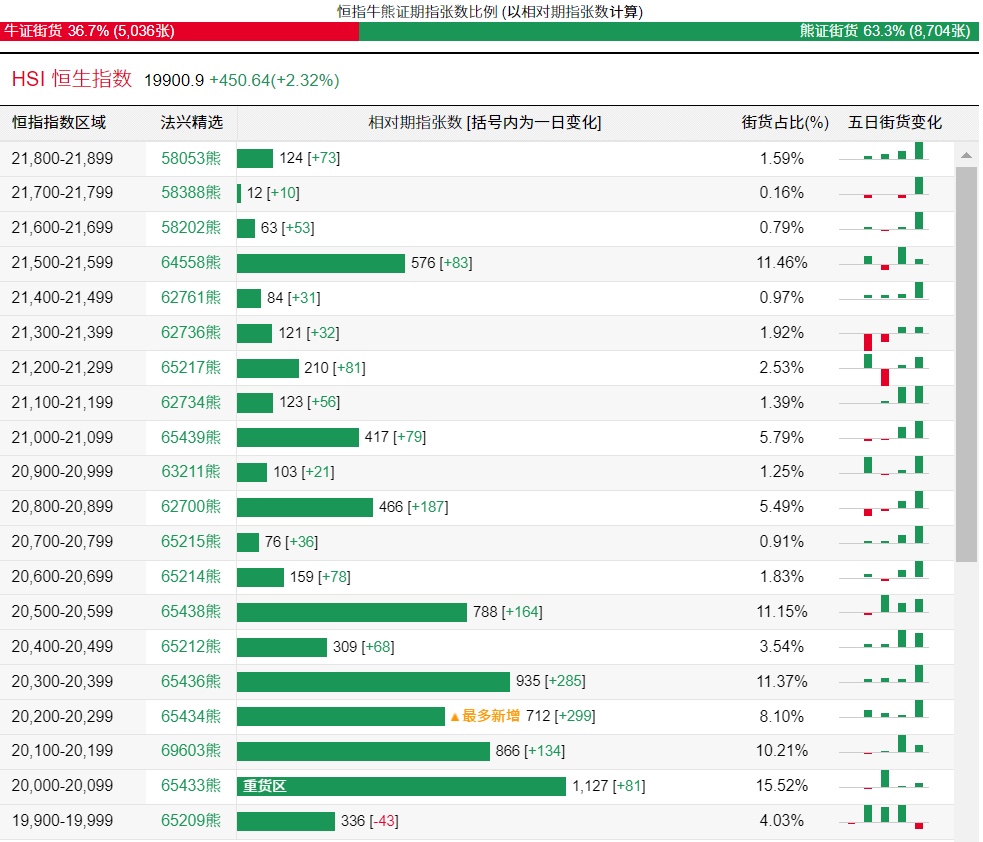Open the 65209熊 warrant link
Viewport: 983px width, 842px height.
tap(191, 821)
